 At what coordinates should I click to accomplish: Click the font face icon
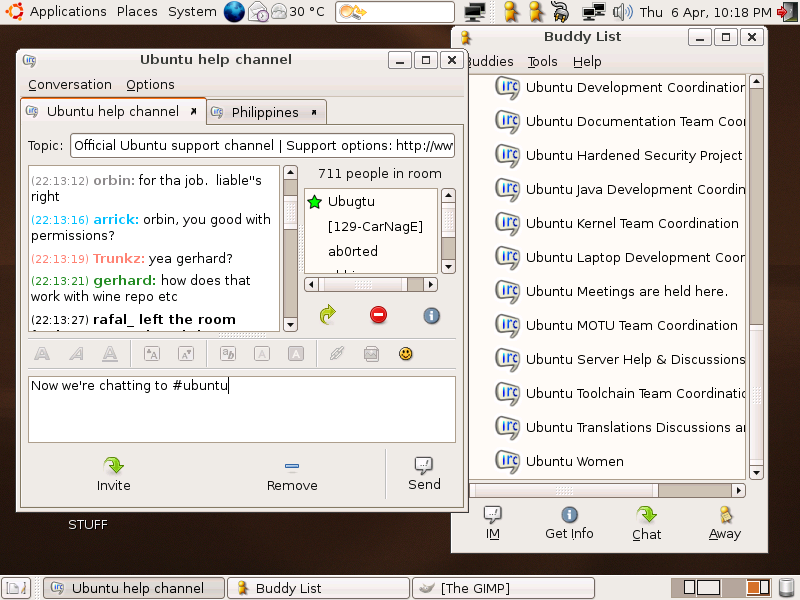(227, 354)
